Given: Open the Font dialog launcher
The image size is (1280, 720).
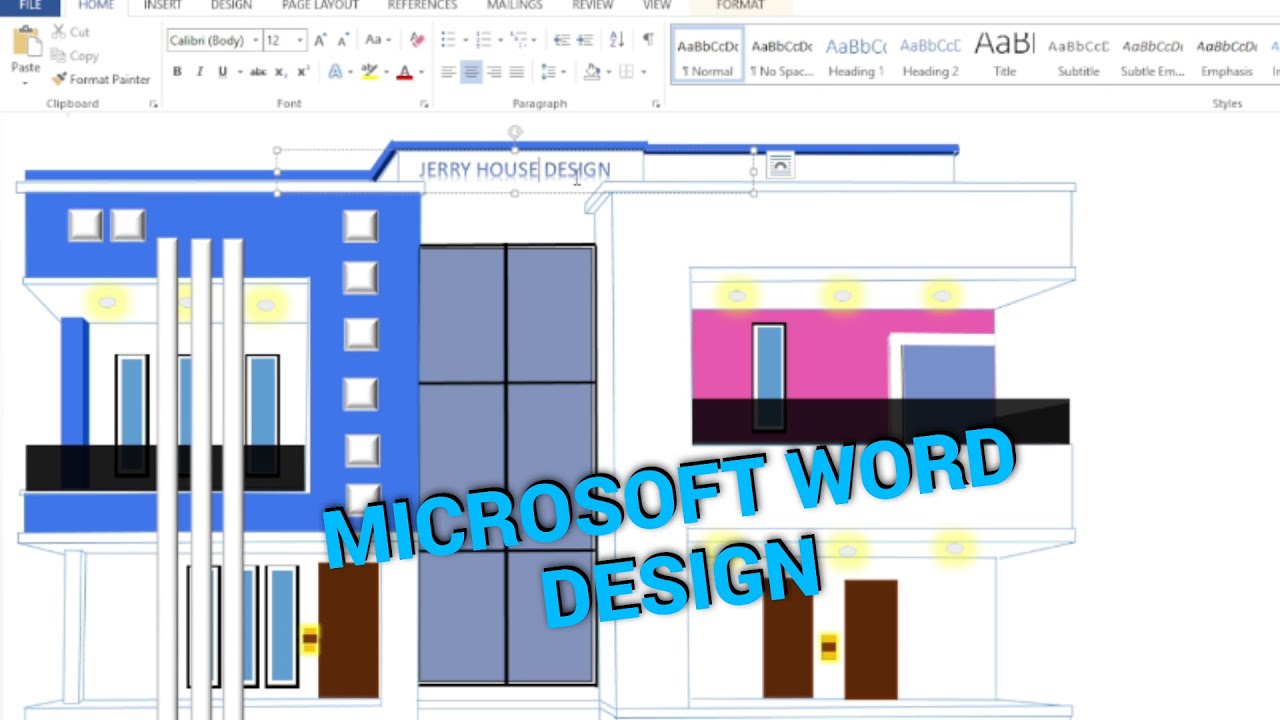Looking at the screenshot, I should [424, 104].
